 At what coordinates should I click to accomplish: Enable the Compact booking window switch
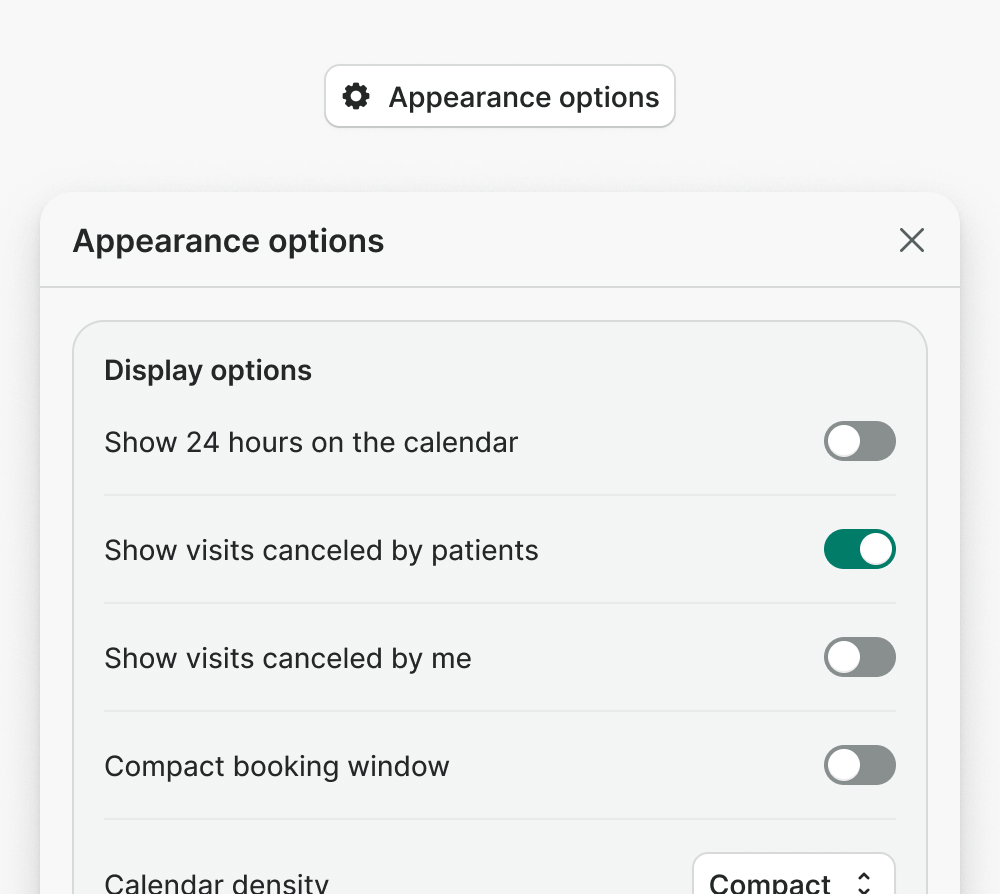click(x=860, y=765)
